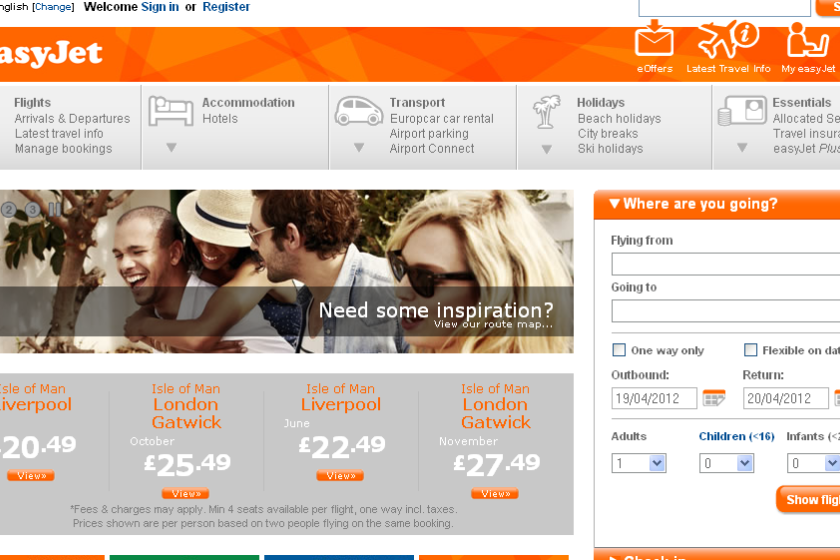Click the Essentials card icon

[x=742, y=111]
